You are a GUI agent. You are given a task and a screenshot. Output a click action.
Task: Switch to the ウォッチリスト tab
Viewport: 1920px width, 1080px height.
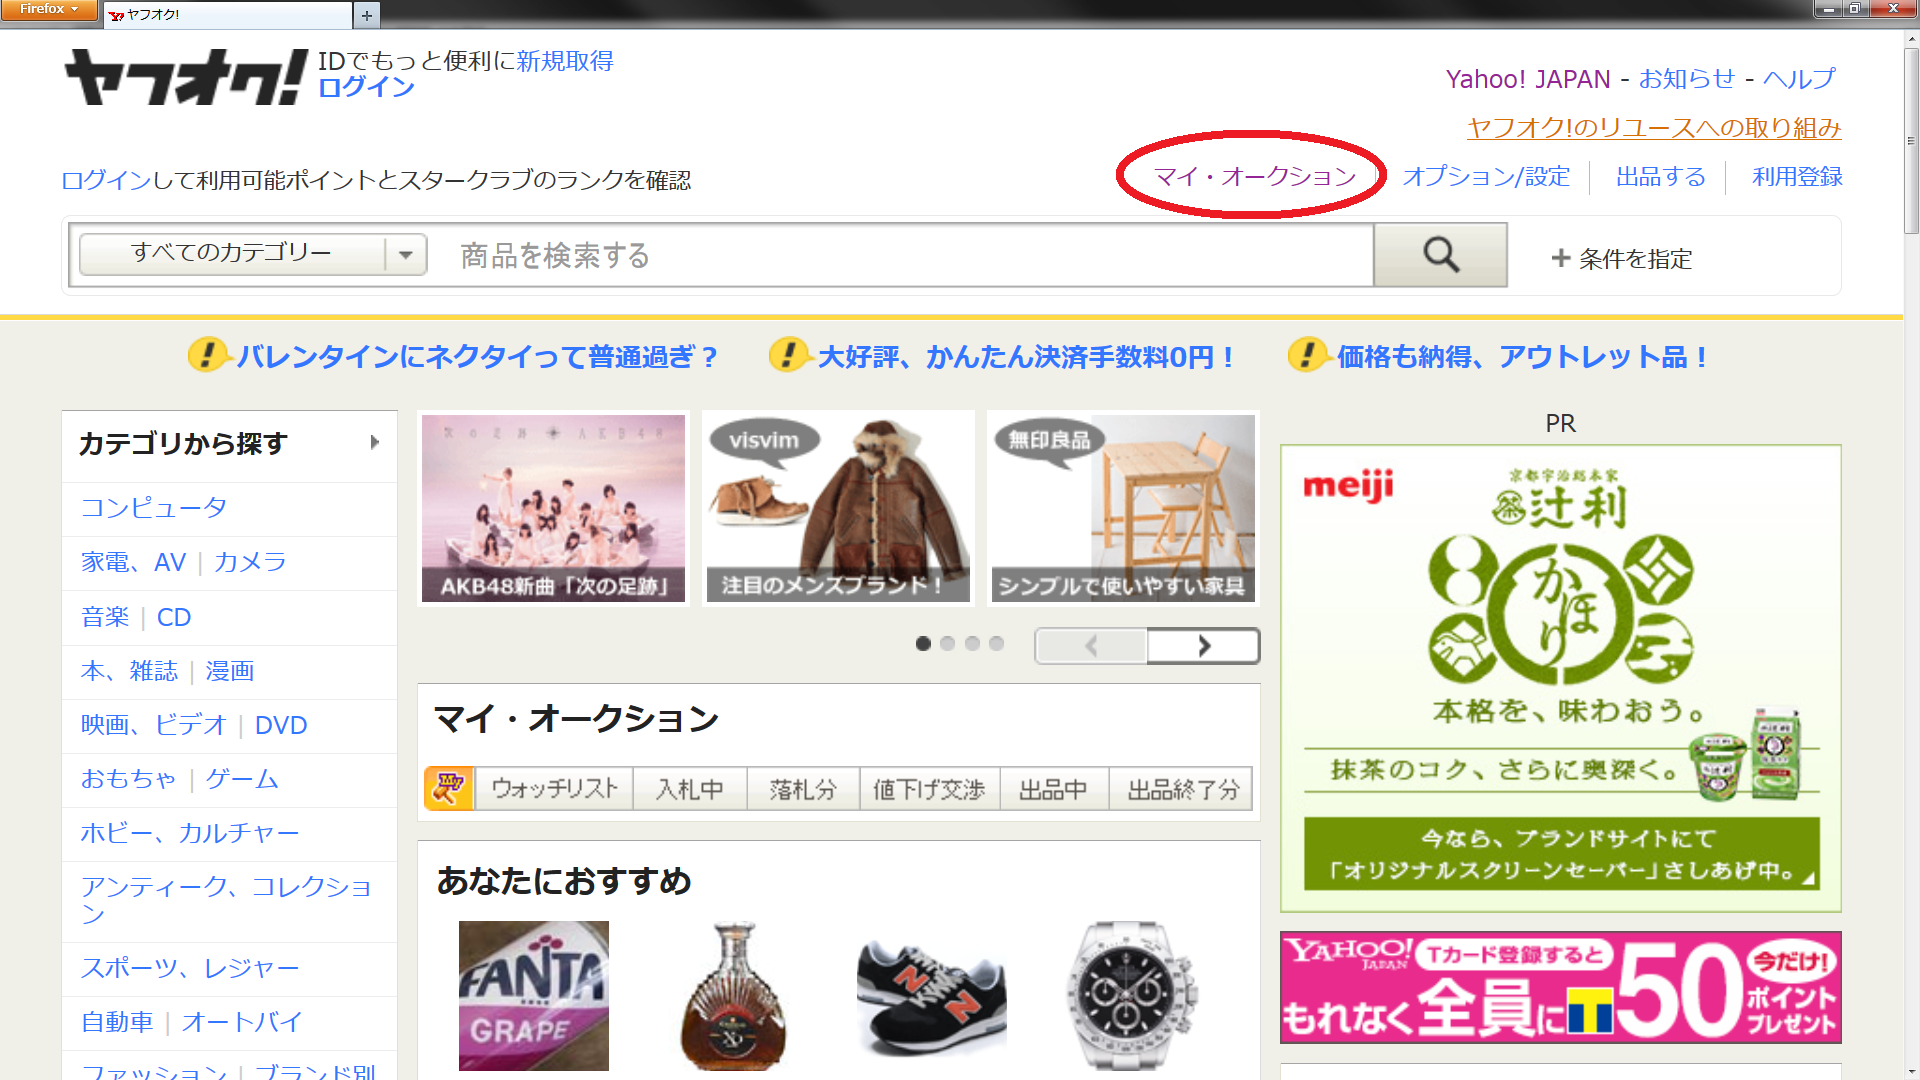554,789
